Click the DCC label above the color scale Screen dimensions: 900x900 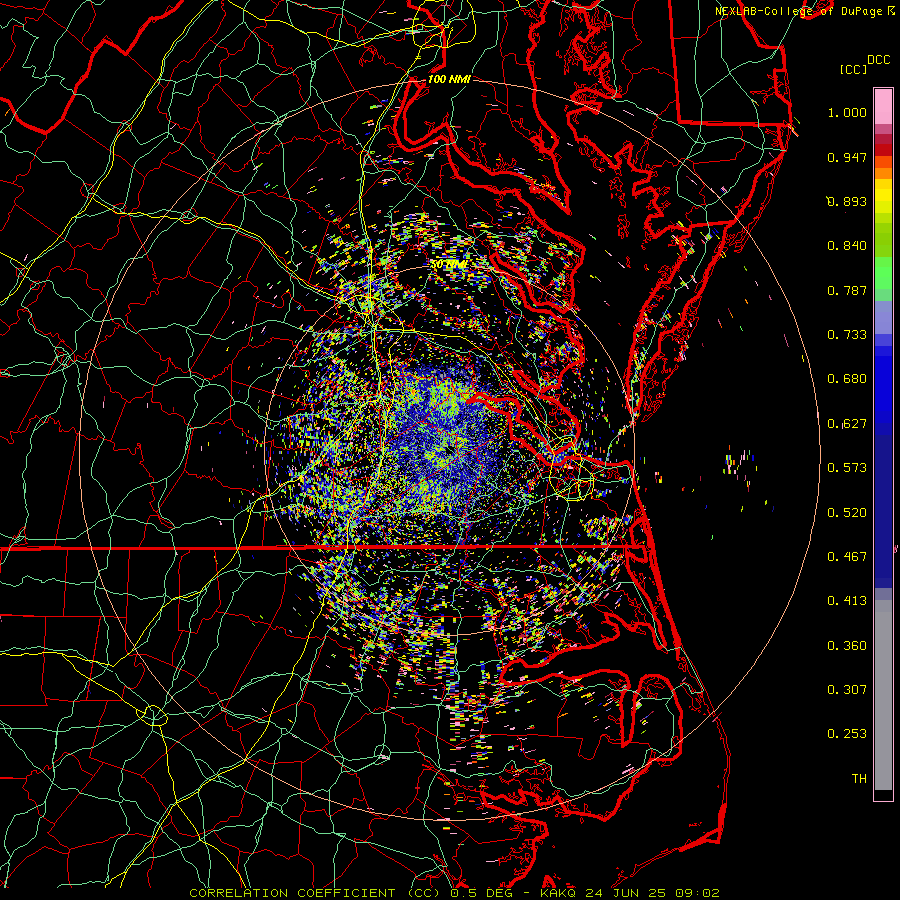pos(878,60)
